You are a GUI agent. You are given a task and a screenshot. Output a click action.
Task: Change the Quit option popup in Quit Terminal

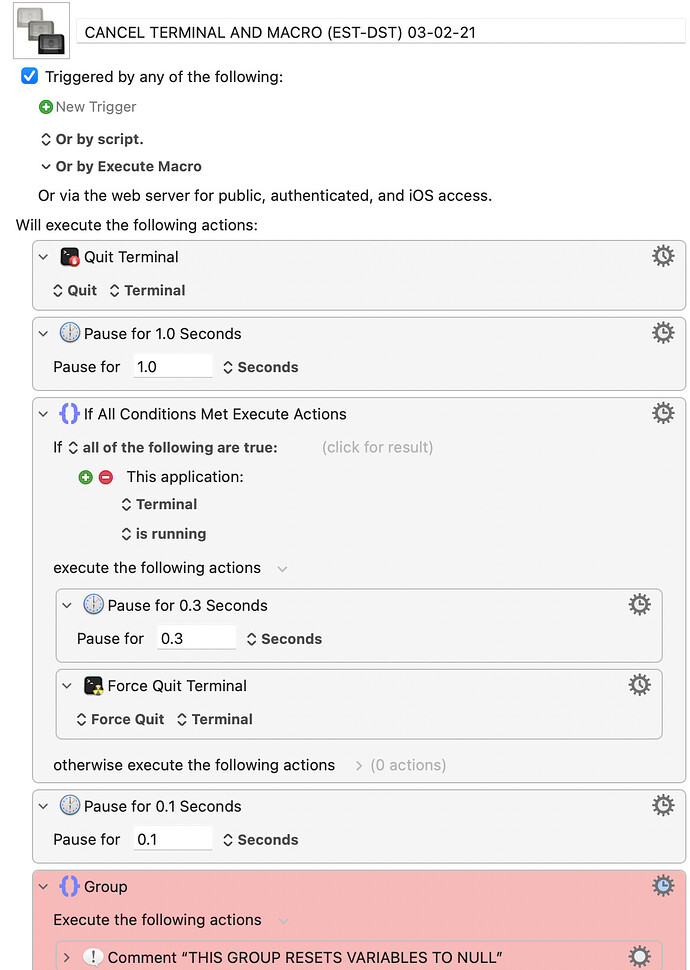tap(75, 290)
